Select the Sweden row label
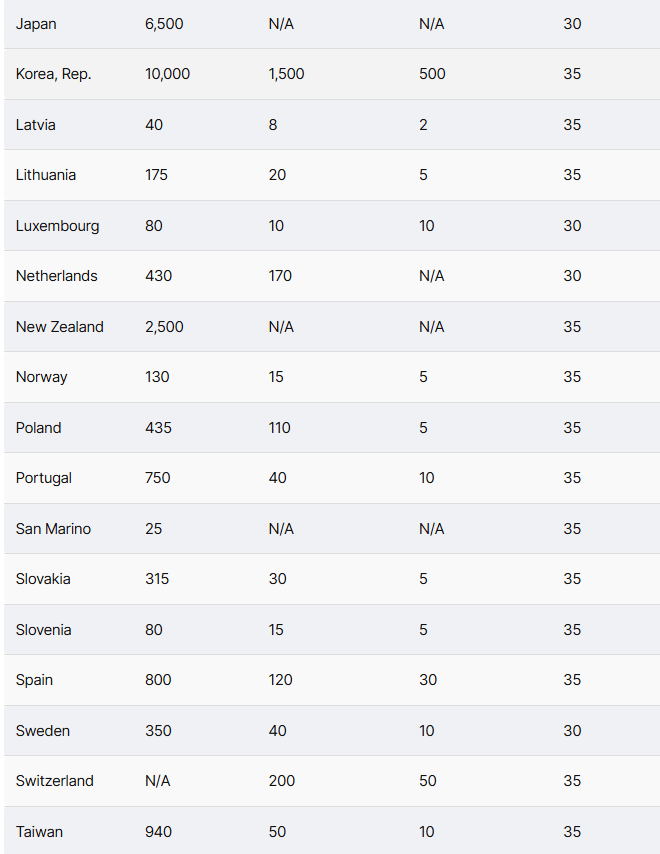 coord(42,731)
